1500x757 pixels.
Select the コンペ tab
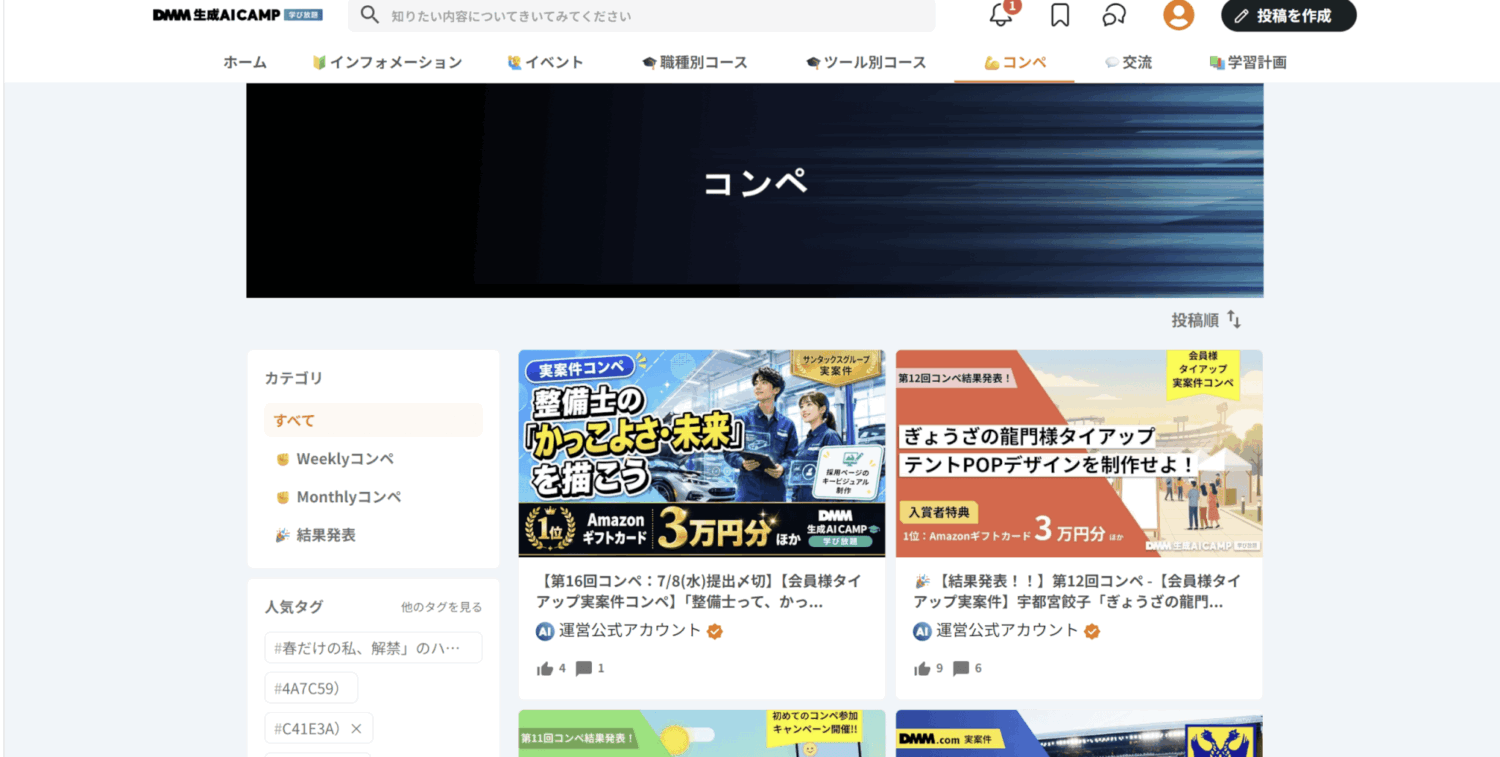[x=1015, y=62]
